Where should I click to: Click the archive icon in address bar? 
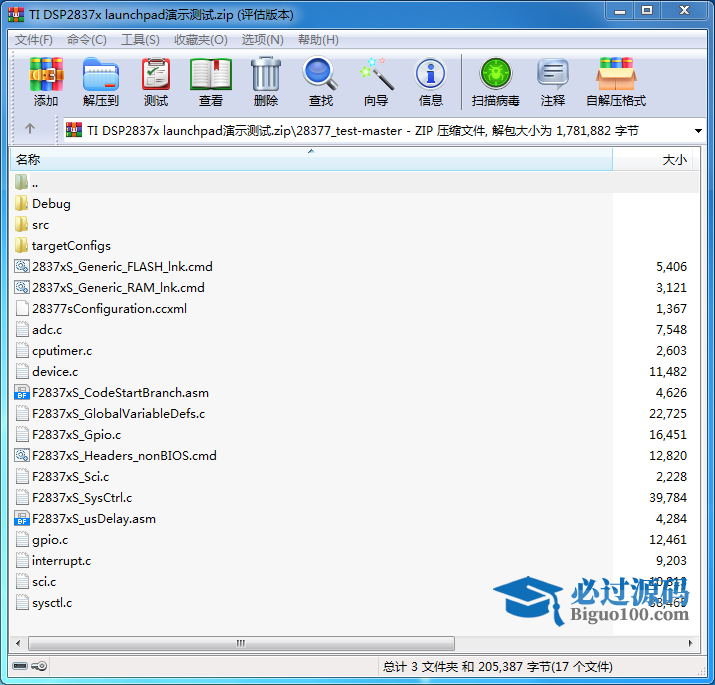(74, 130)
